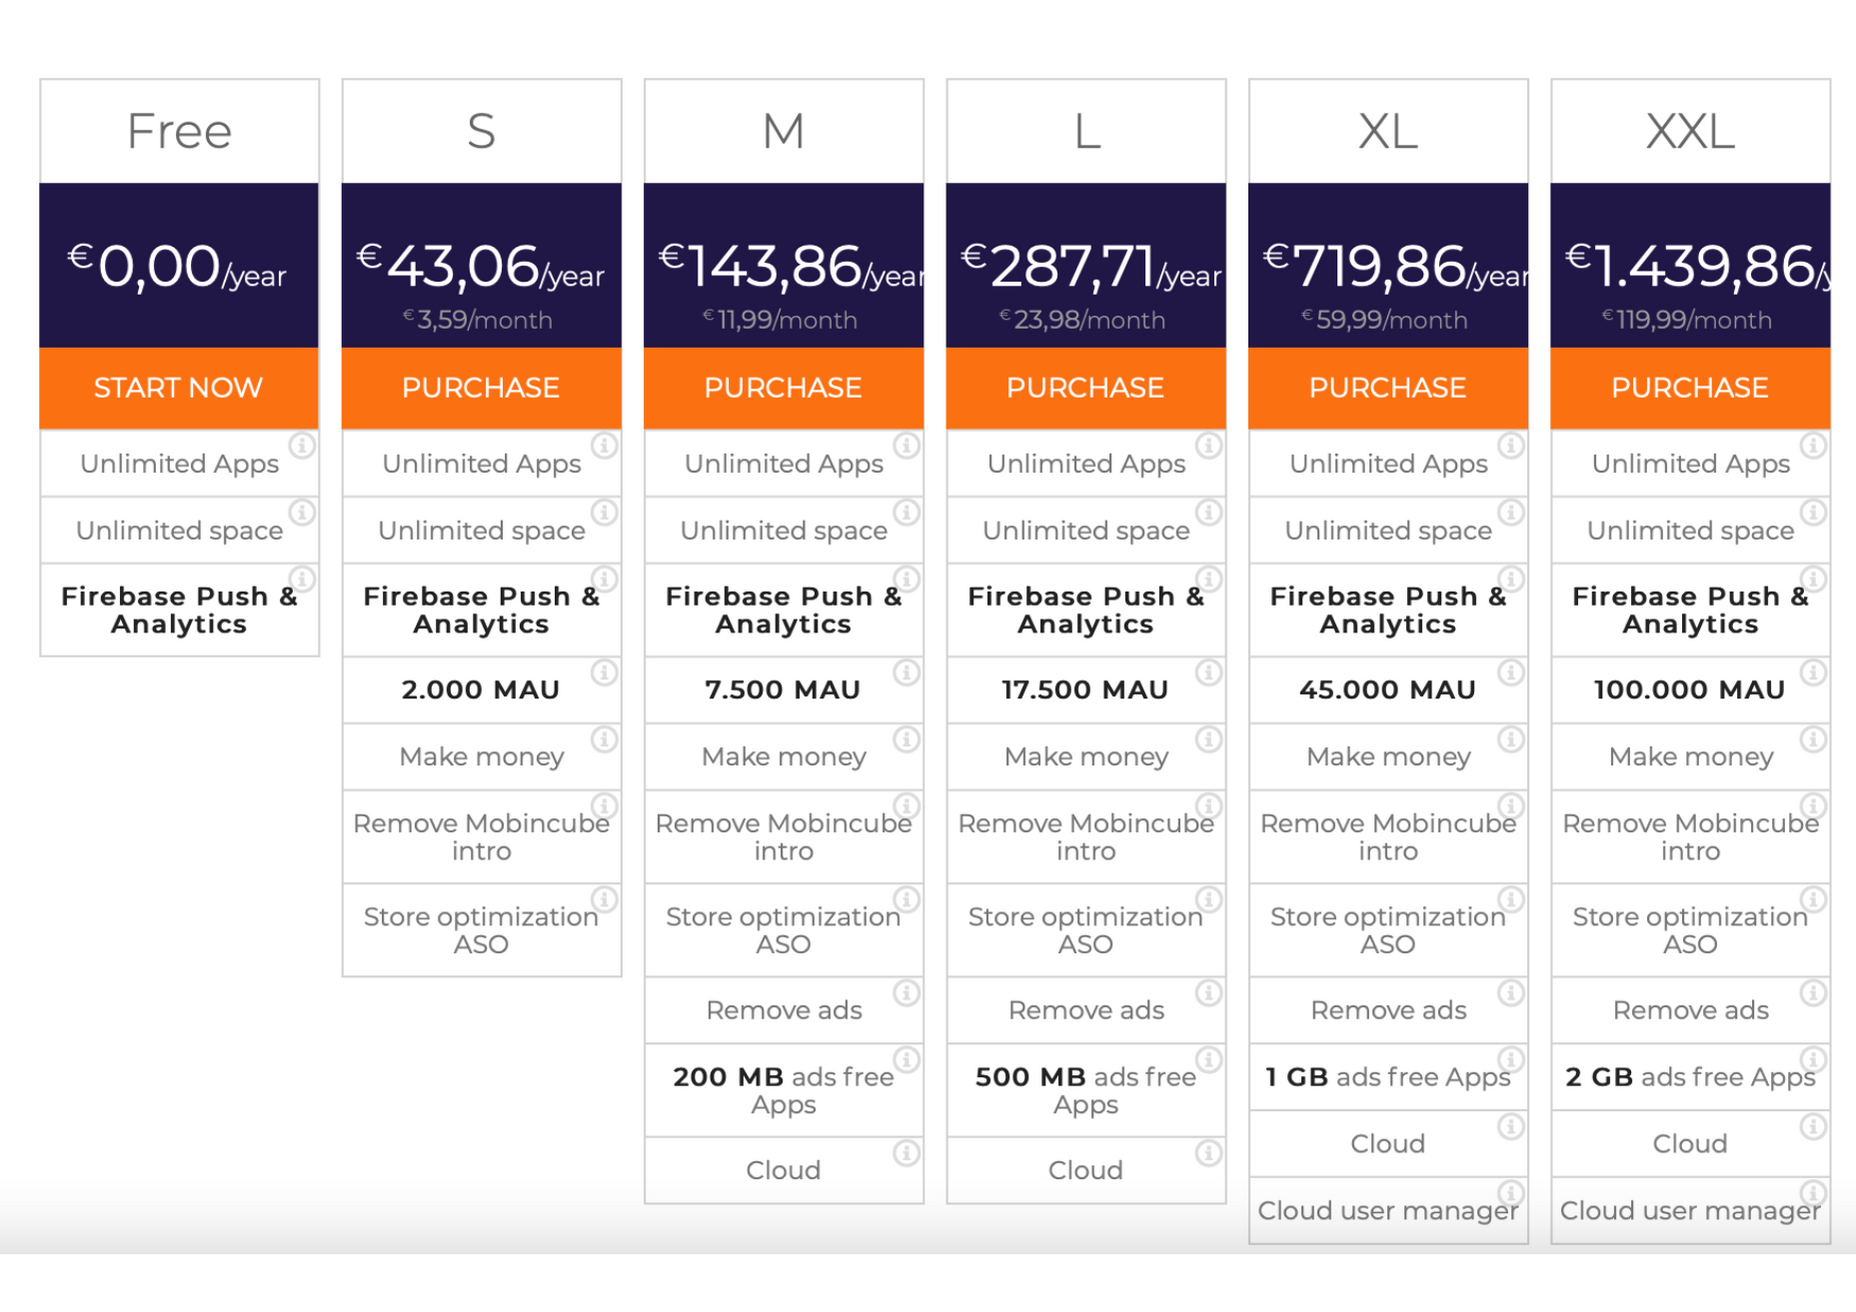Click Cloud text in XXL plan
The image size is (1856, 1312).
[1690, 1144]
